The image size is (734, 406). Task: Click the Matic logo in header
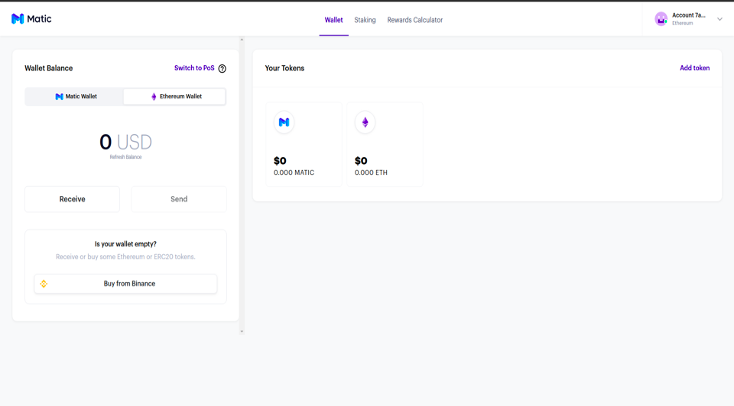click(x=31, y=19)
